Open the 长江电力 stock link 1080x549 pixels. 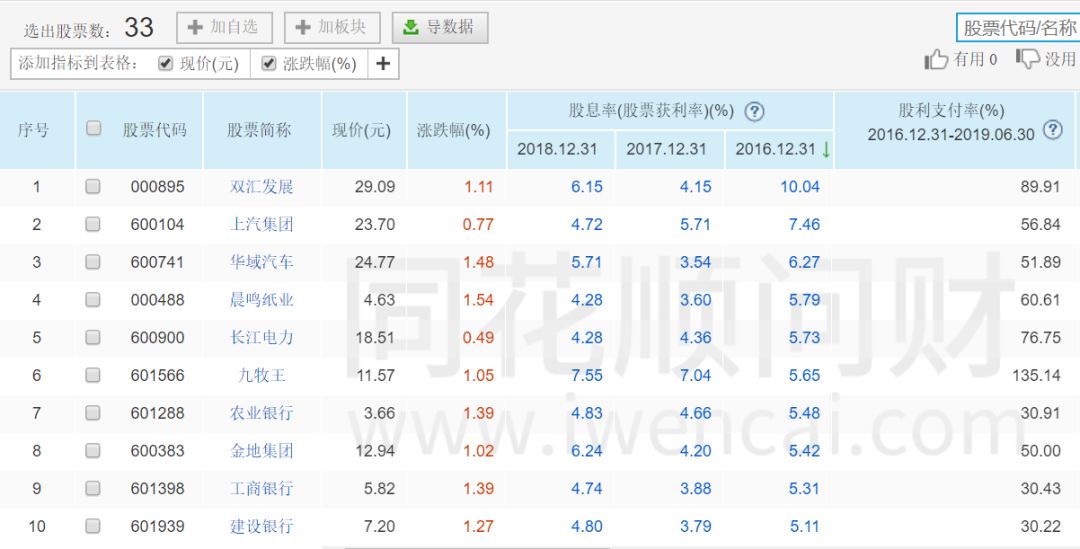[262, 338]
